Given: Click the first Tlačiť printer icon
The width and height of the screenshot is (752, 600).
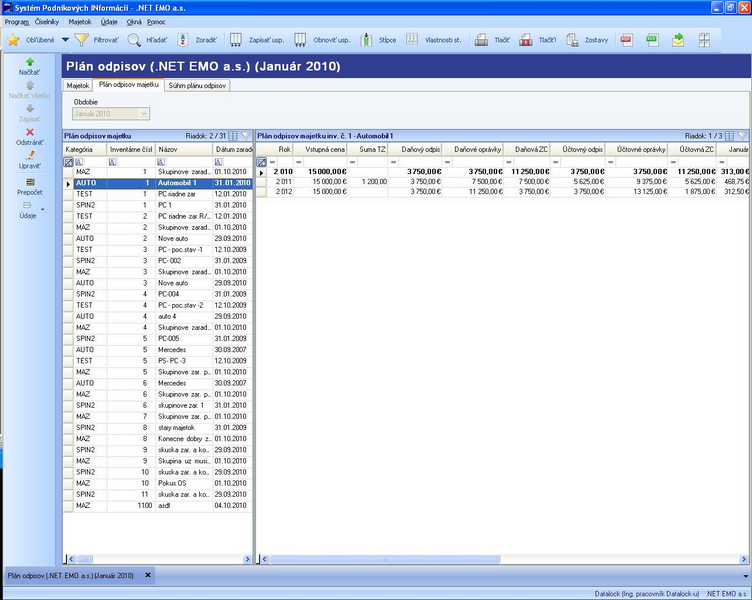Looking at the screenshot, I should [x=482, y=40].
